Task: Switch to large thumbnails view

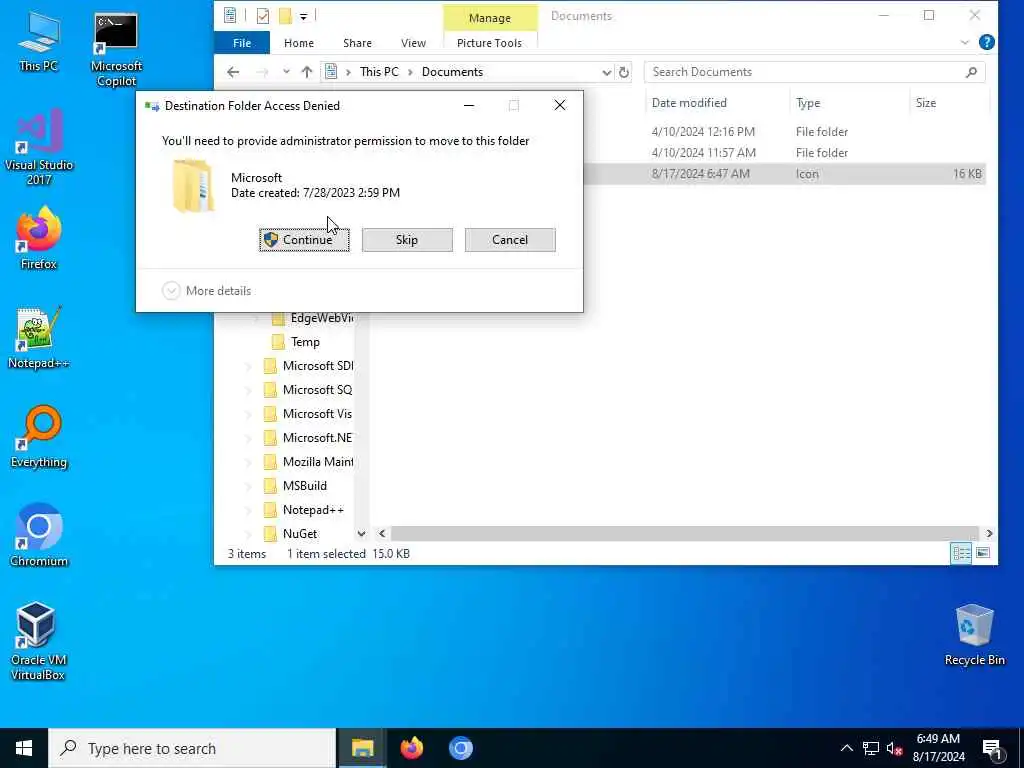Action: (982, 554)
